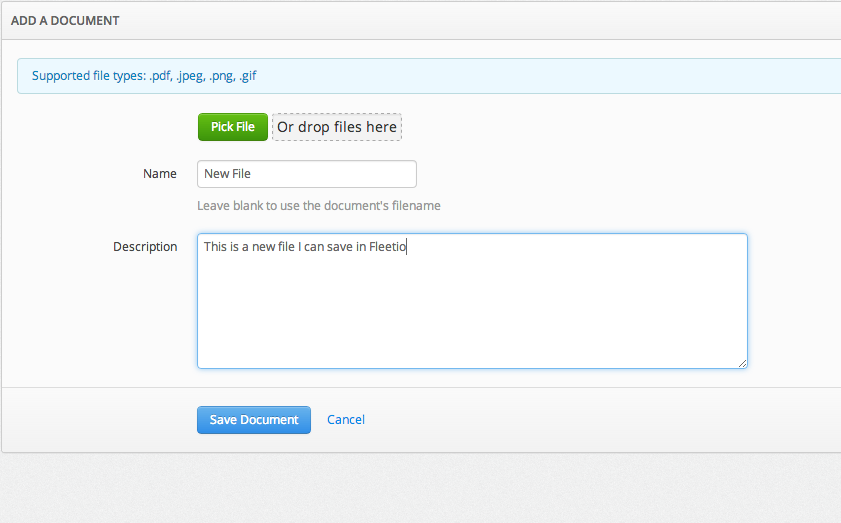841x523 pixels.
Task: Click '.gif' in the supported types notice
Action: click(x=248, y=76)
